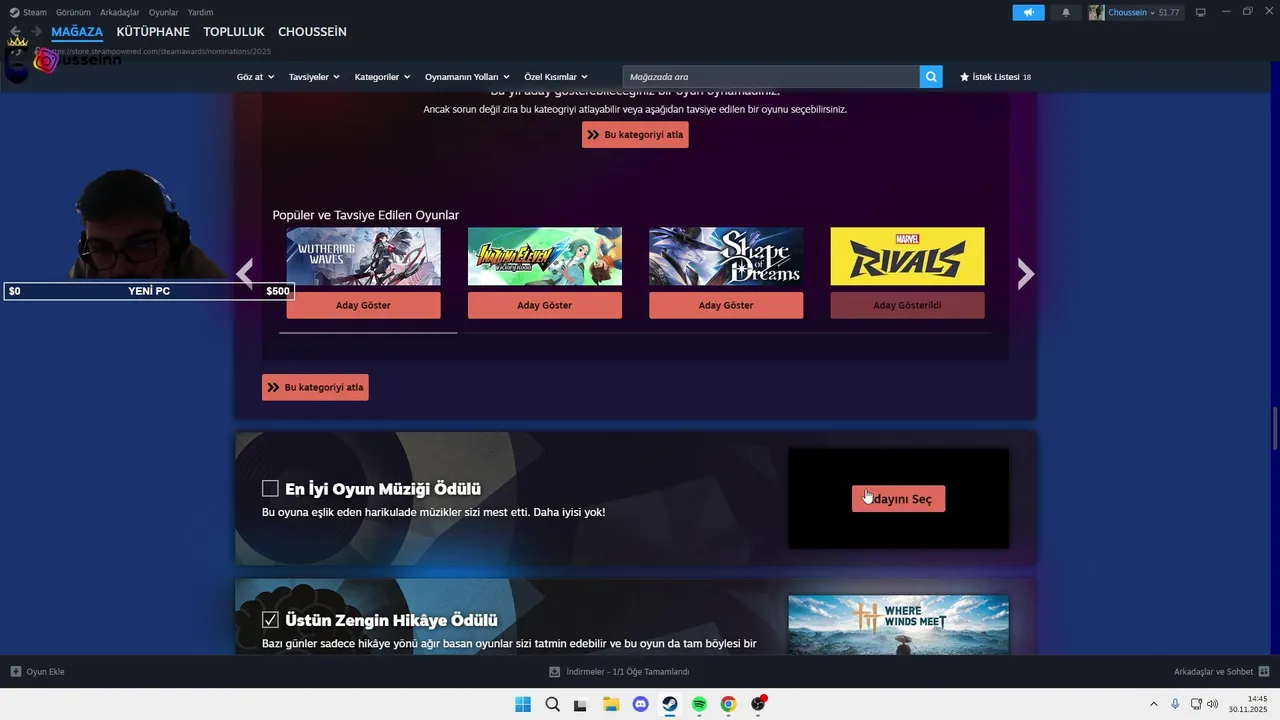Click the microphone tray icon
The height and width of the screenshot is (720, 1280).
coord(1175,704)
